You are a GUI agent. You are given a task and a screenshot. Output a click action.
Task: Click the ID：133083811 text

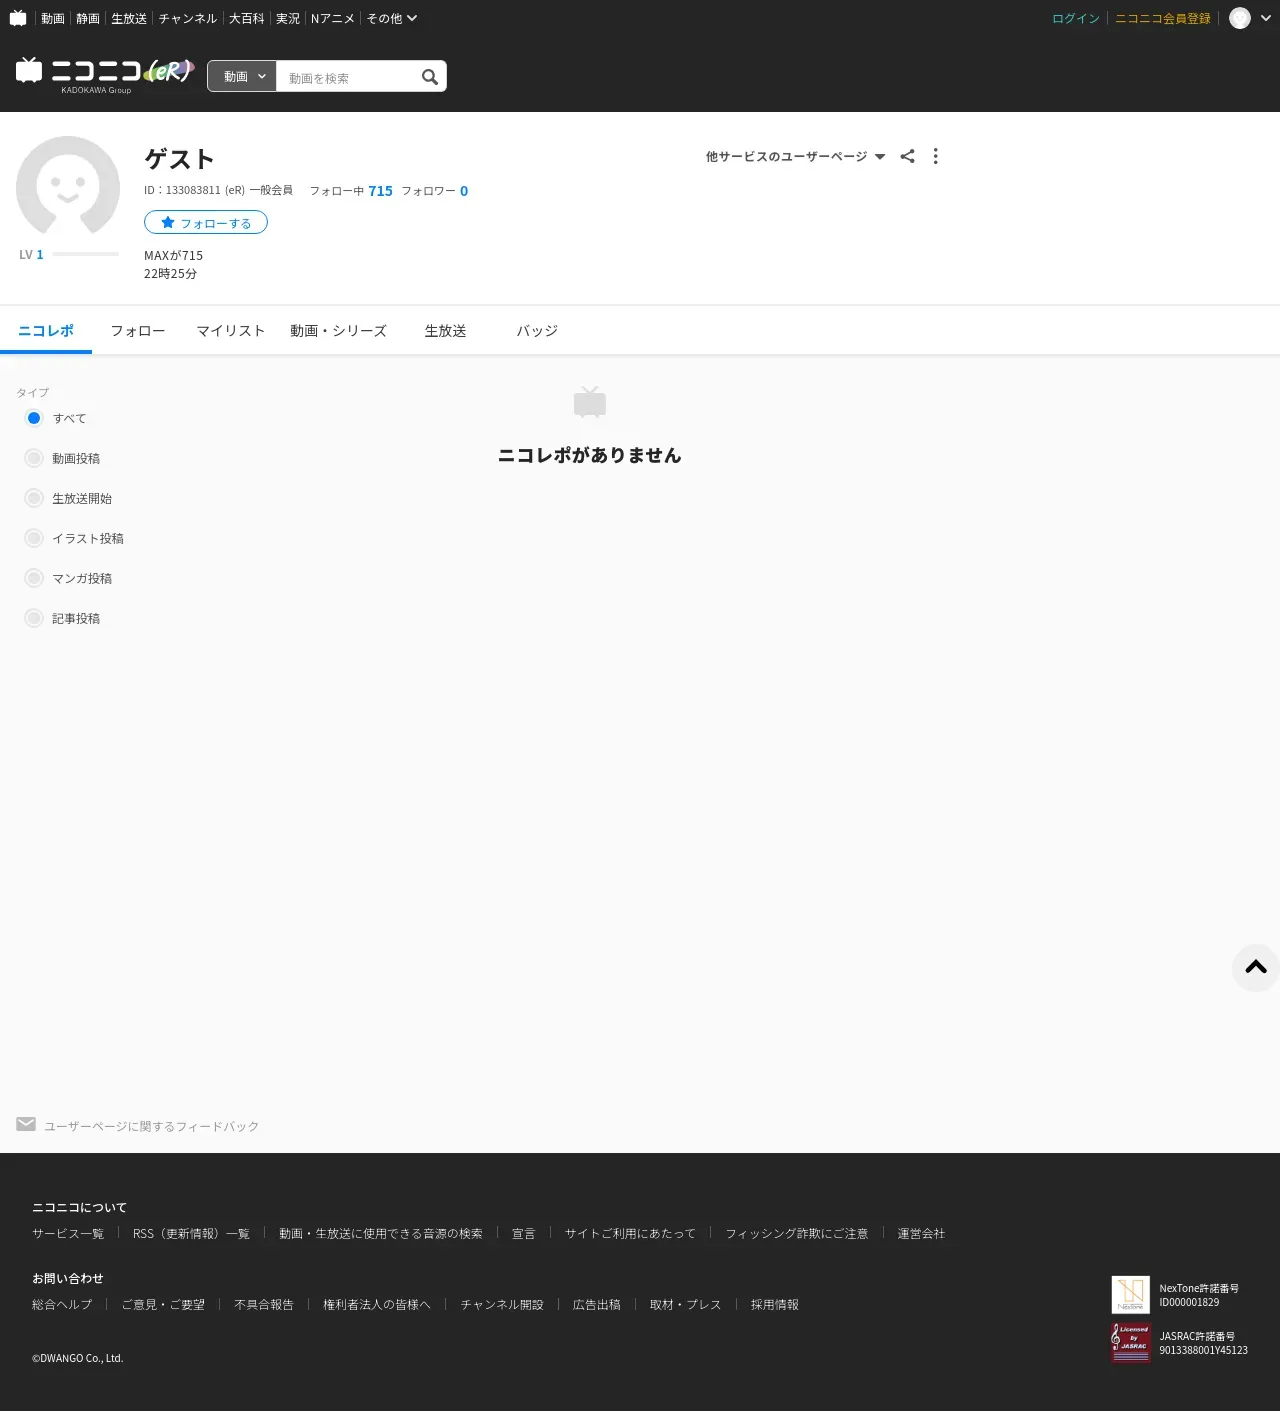click(182, 190)
